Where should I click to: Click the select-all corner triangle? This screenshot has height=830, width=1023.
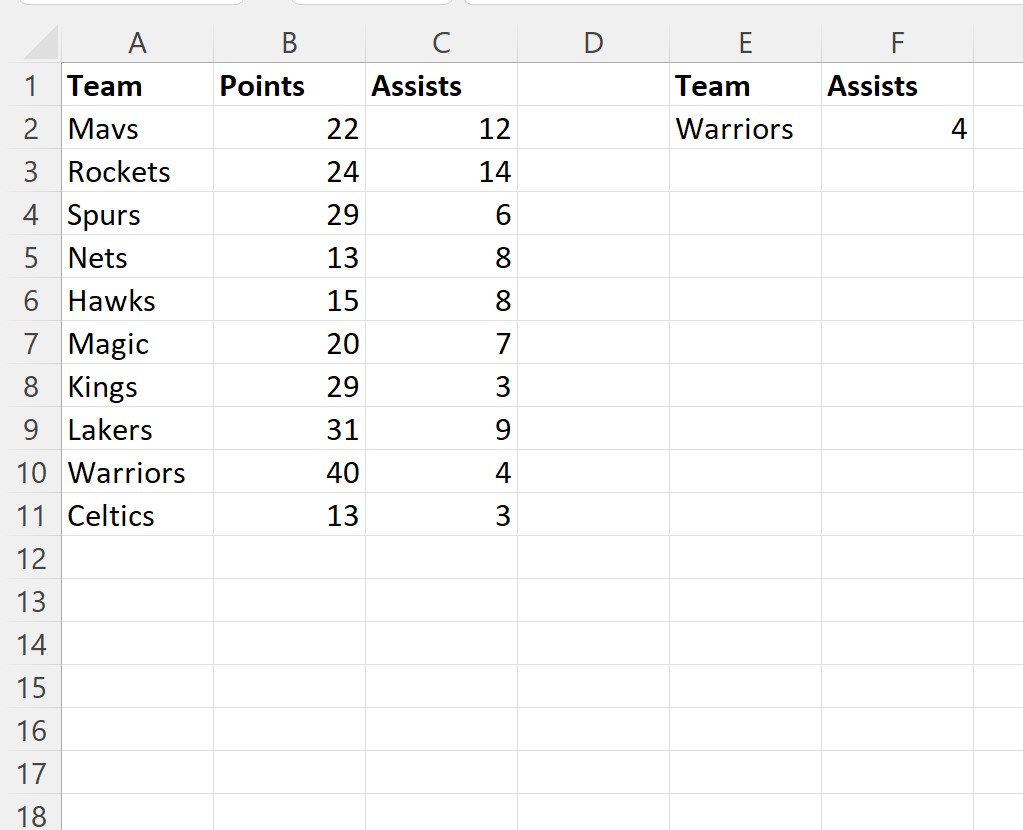pyautogui.click(x=40, y=43)
